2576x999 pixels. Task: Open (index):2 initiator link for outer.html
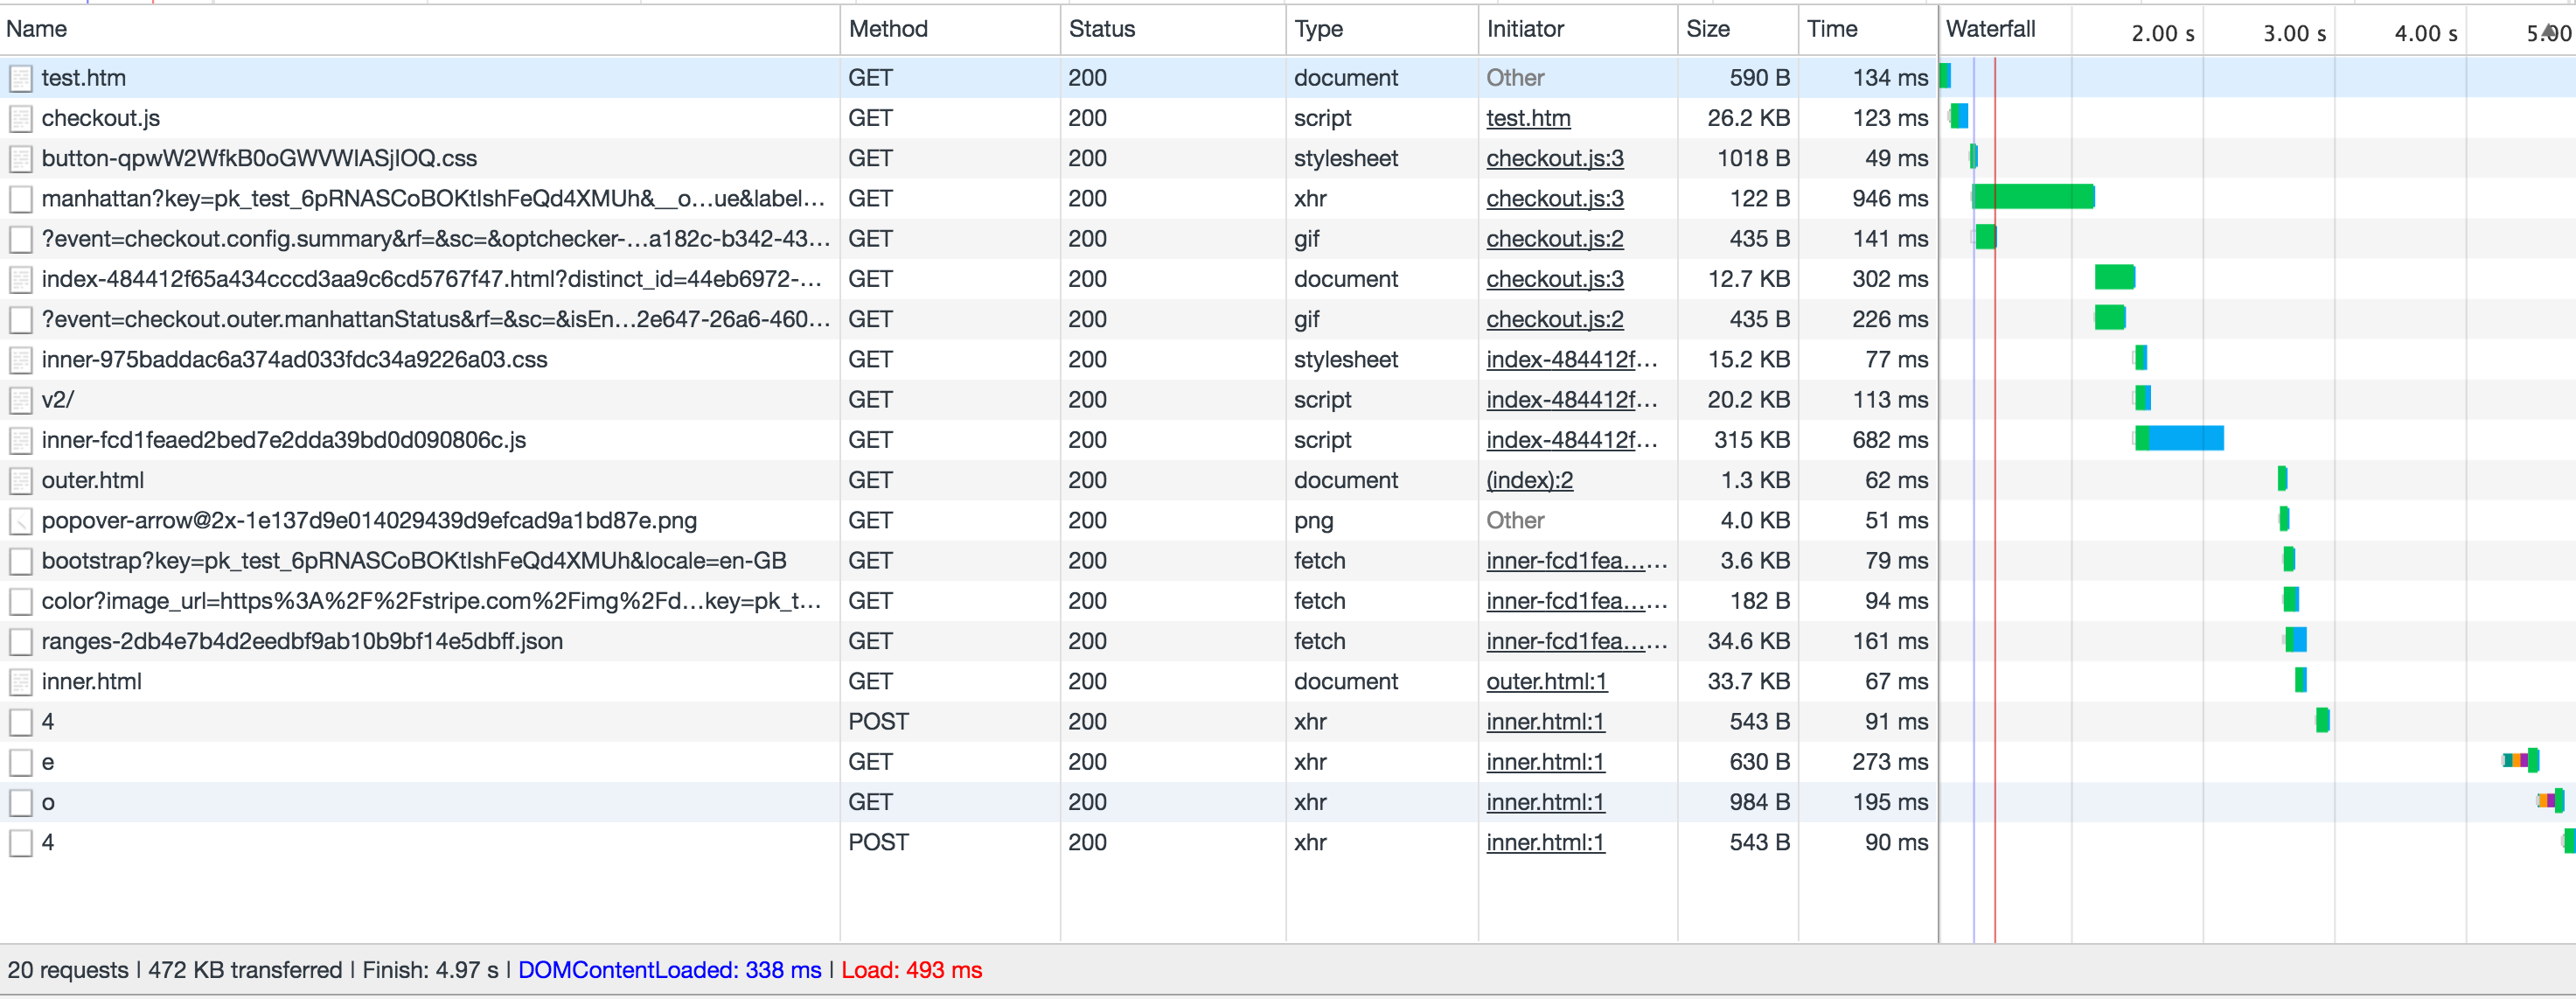click(x=1529, y=480)
